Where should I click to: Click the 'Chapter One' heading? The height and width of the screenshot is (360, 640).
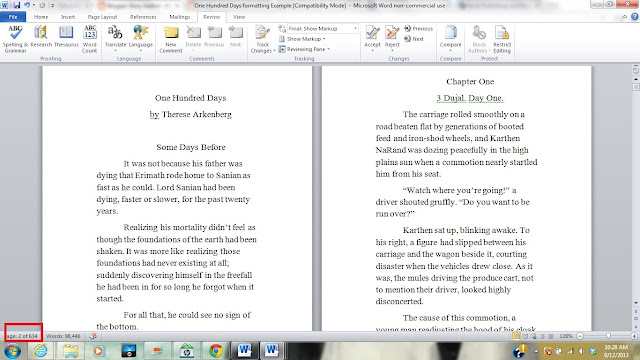[470, 82]
